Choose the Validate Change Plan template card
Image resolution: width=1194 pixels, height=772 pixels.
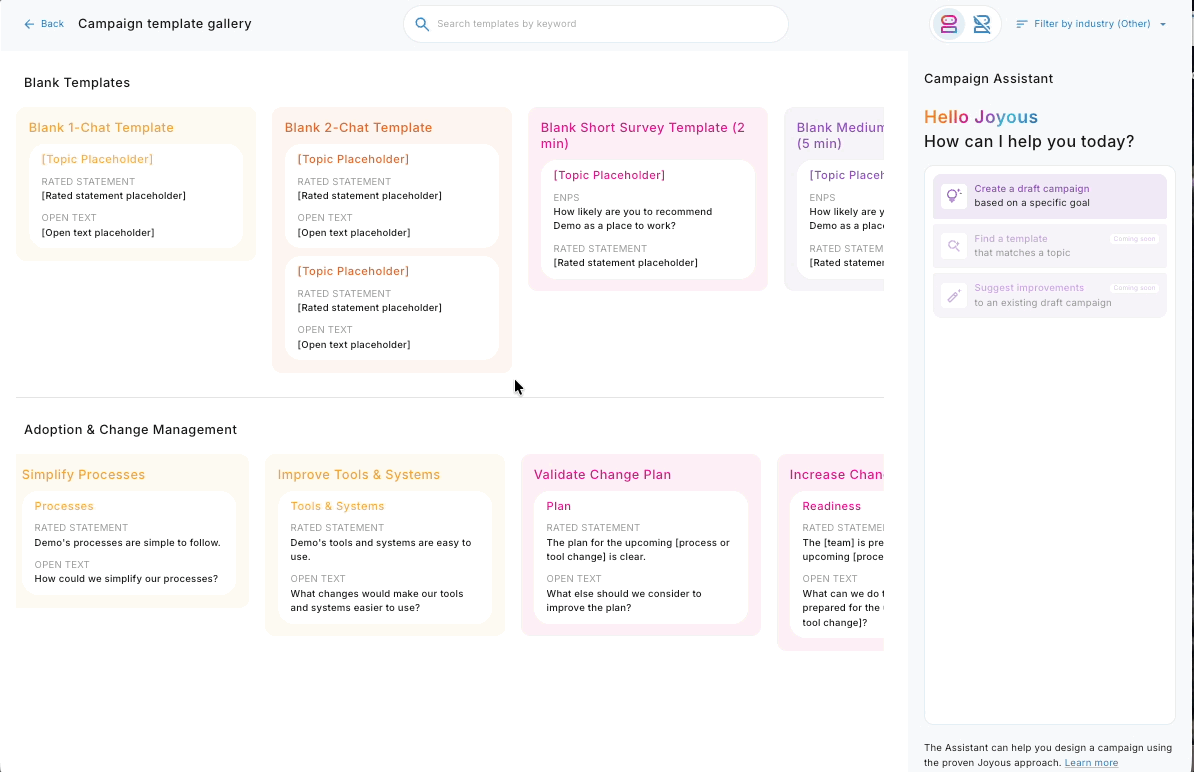click(x=640, y=544)
